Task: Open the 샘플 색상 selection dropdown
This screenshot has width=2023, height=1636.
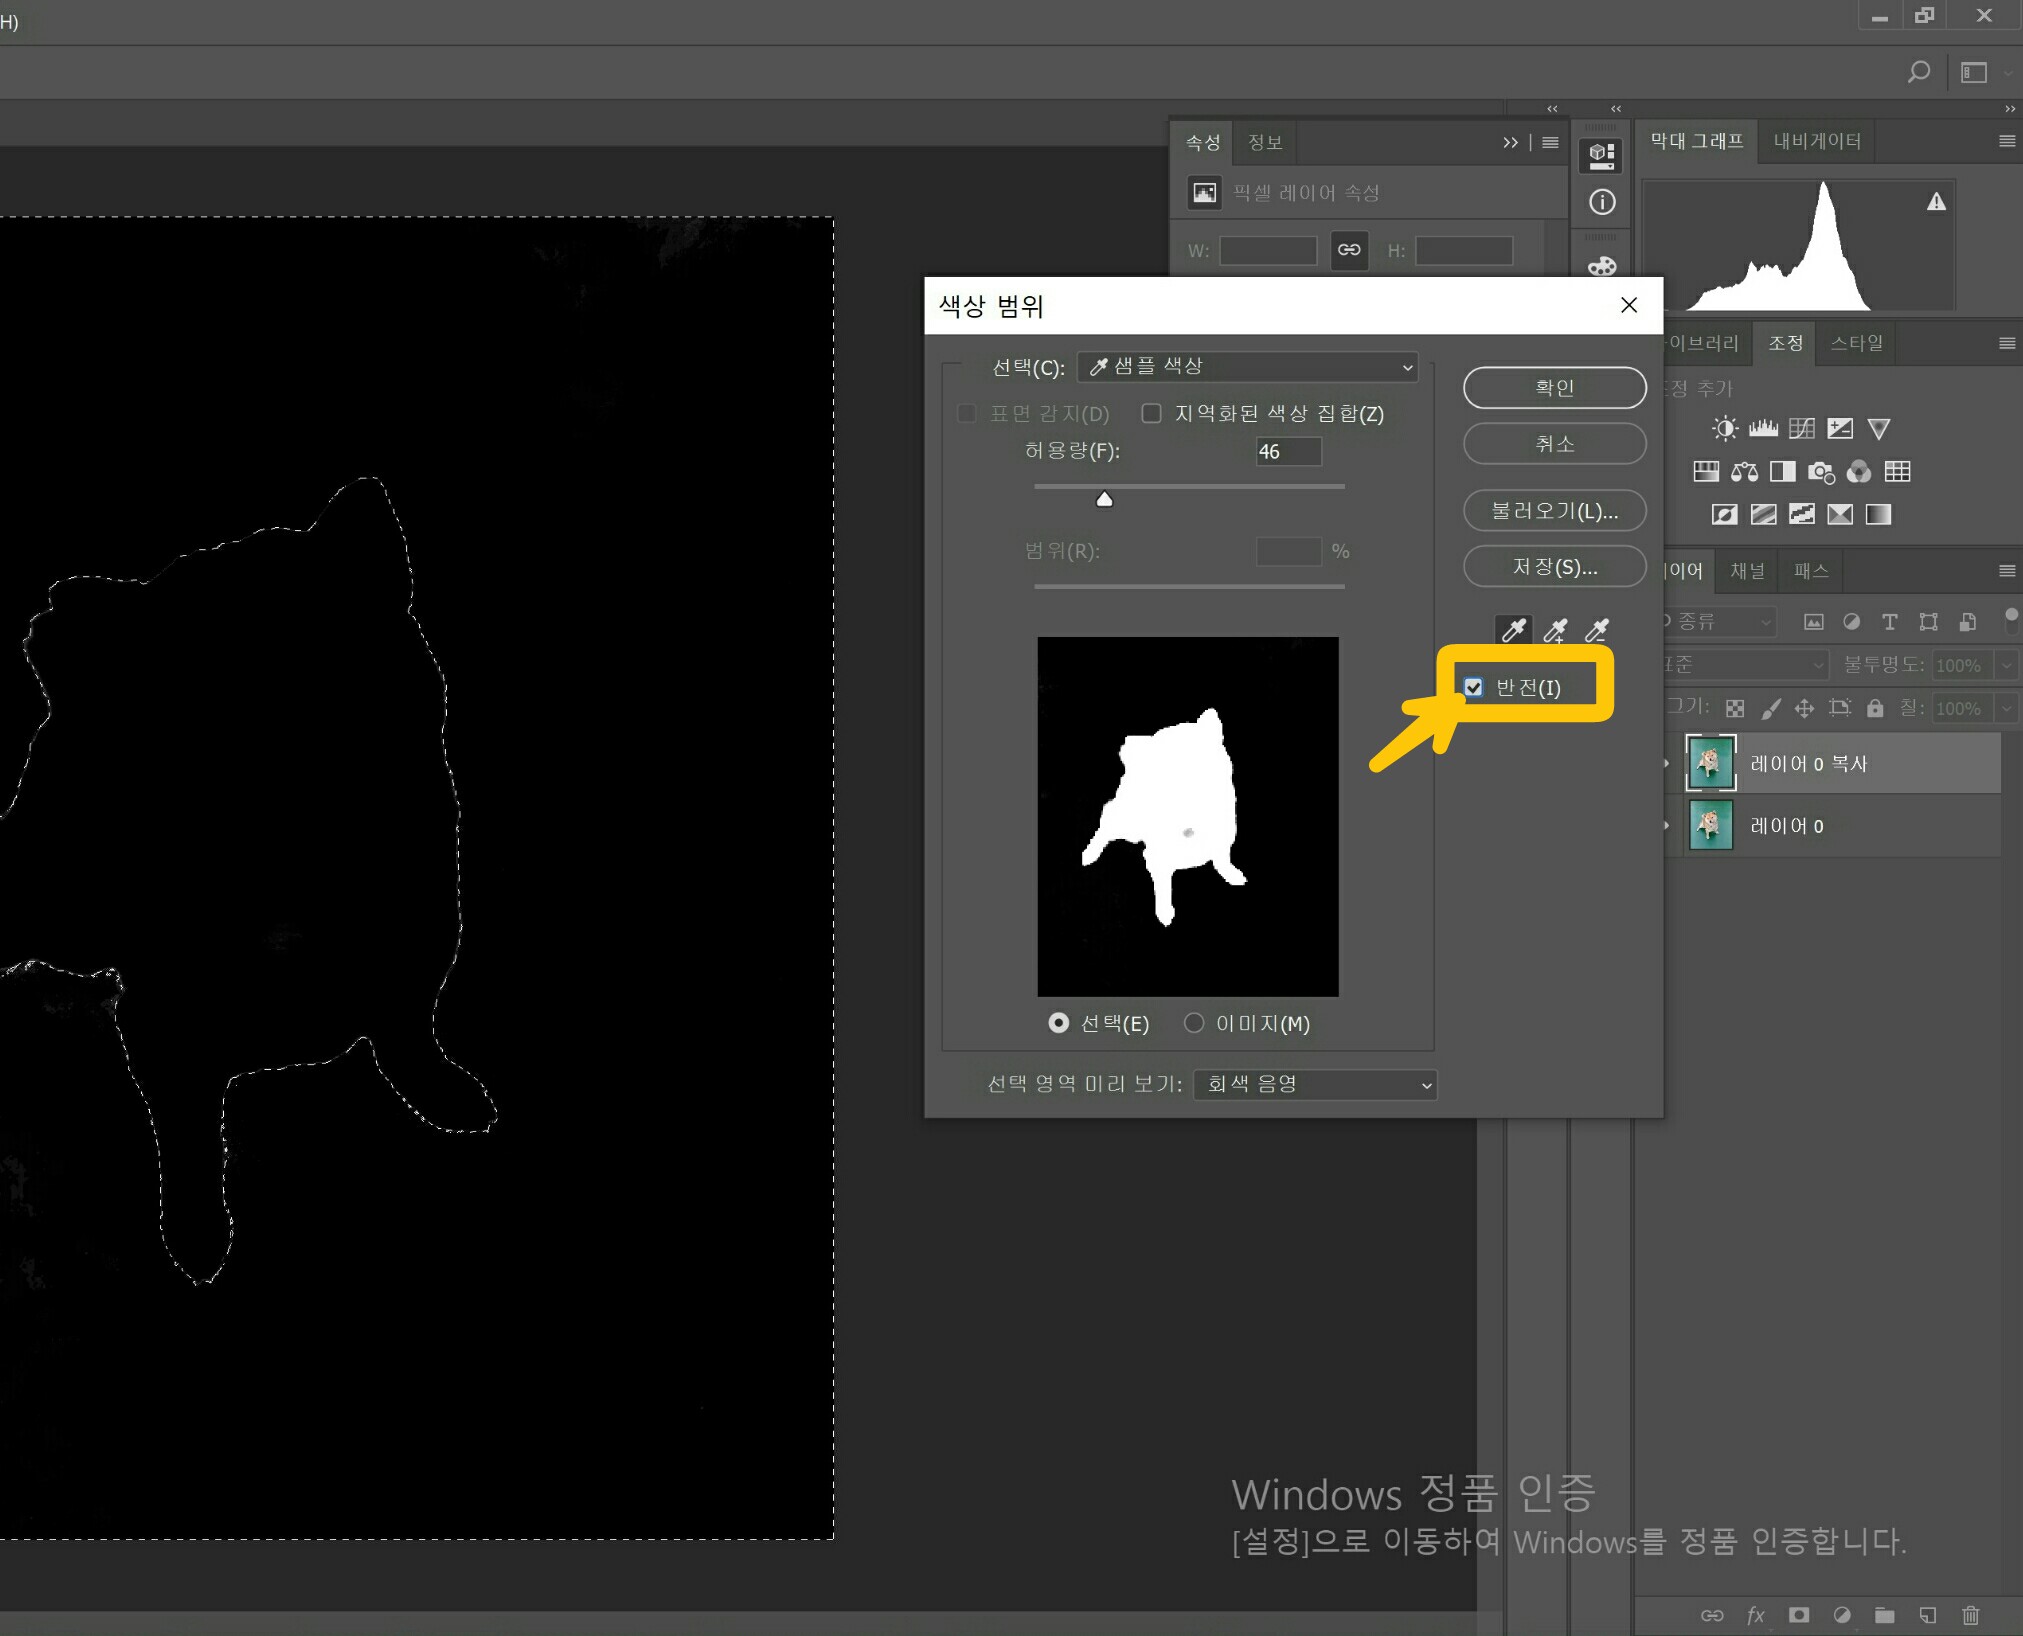Action: 1248,367
